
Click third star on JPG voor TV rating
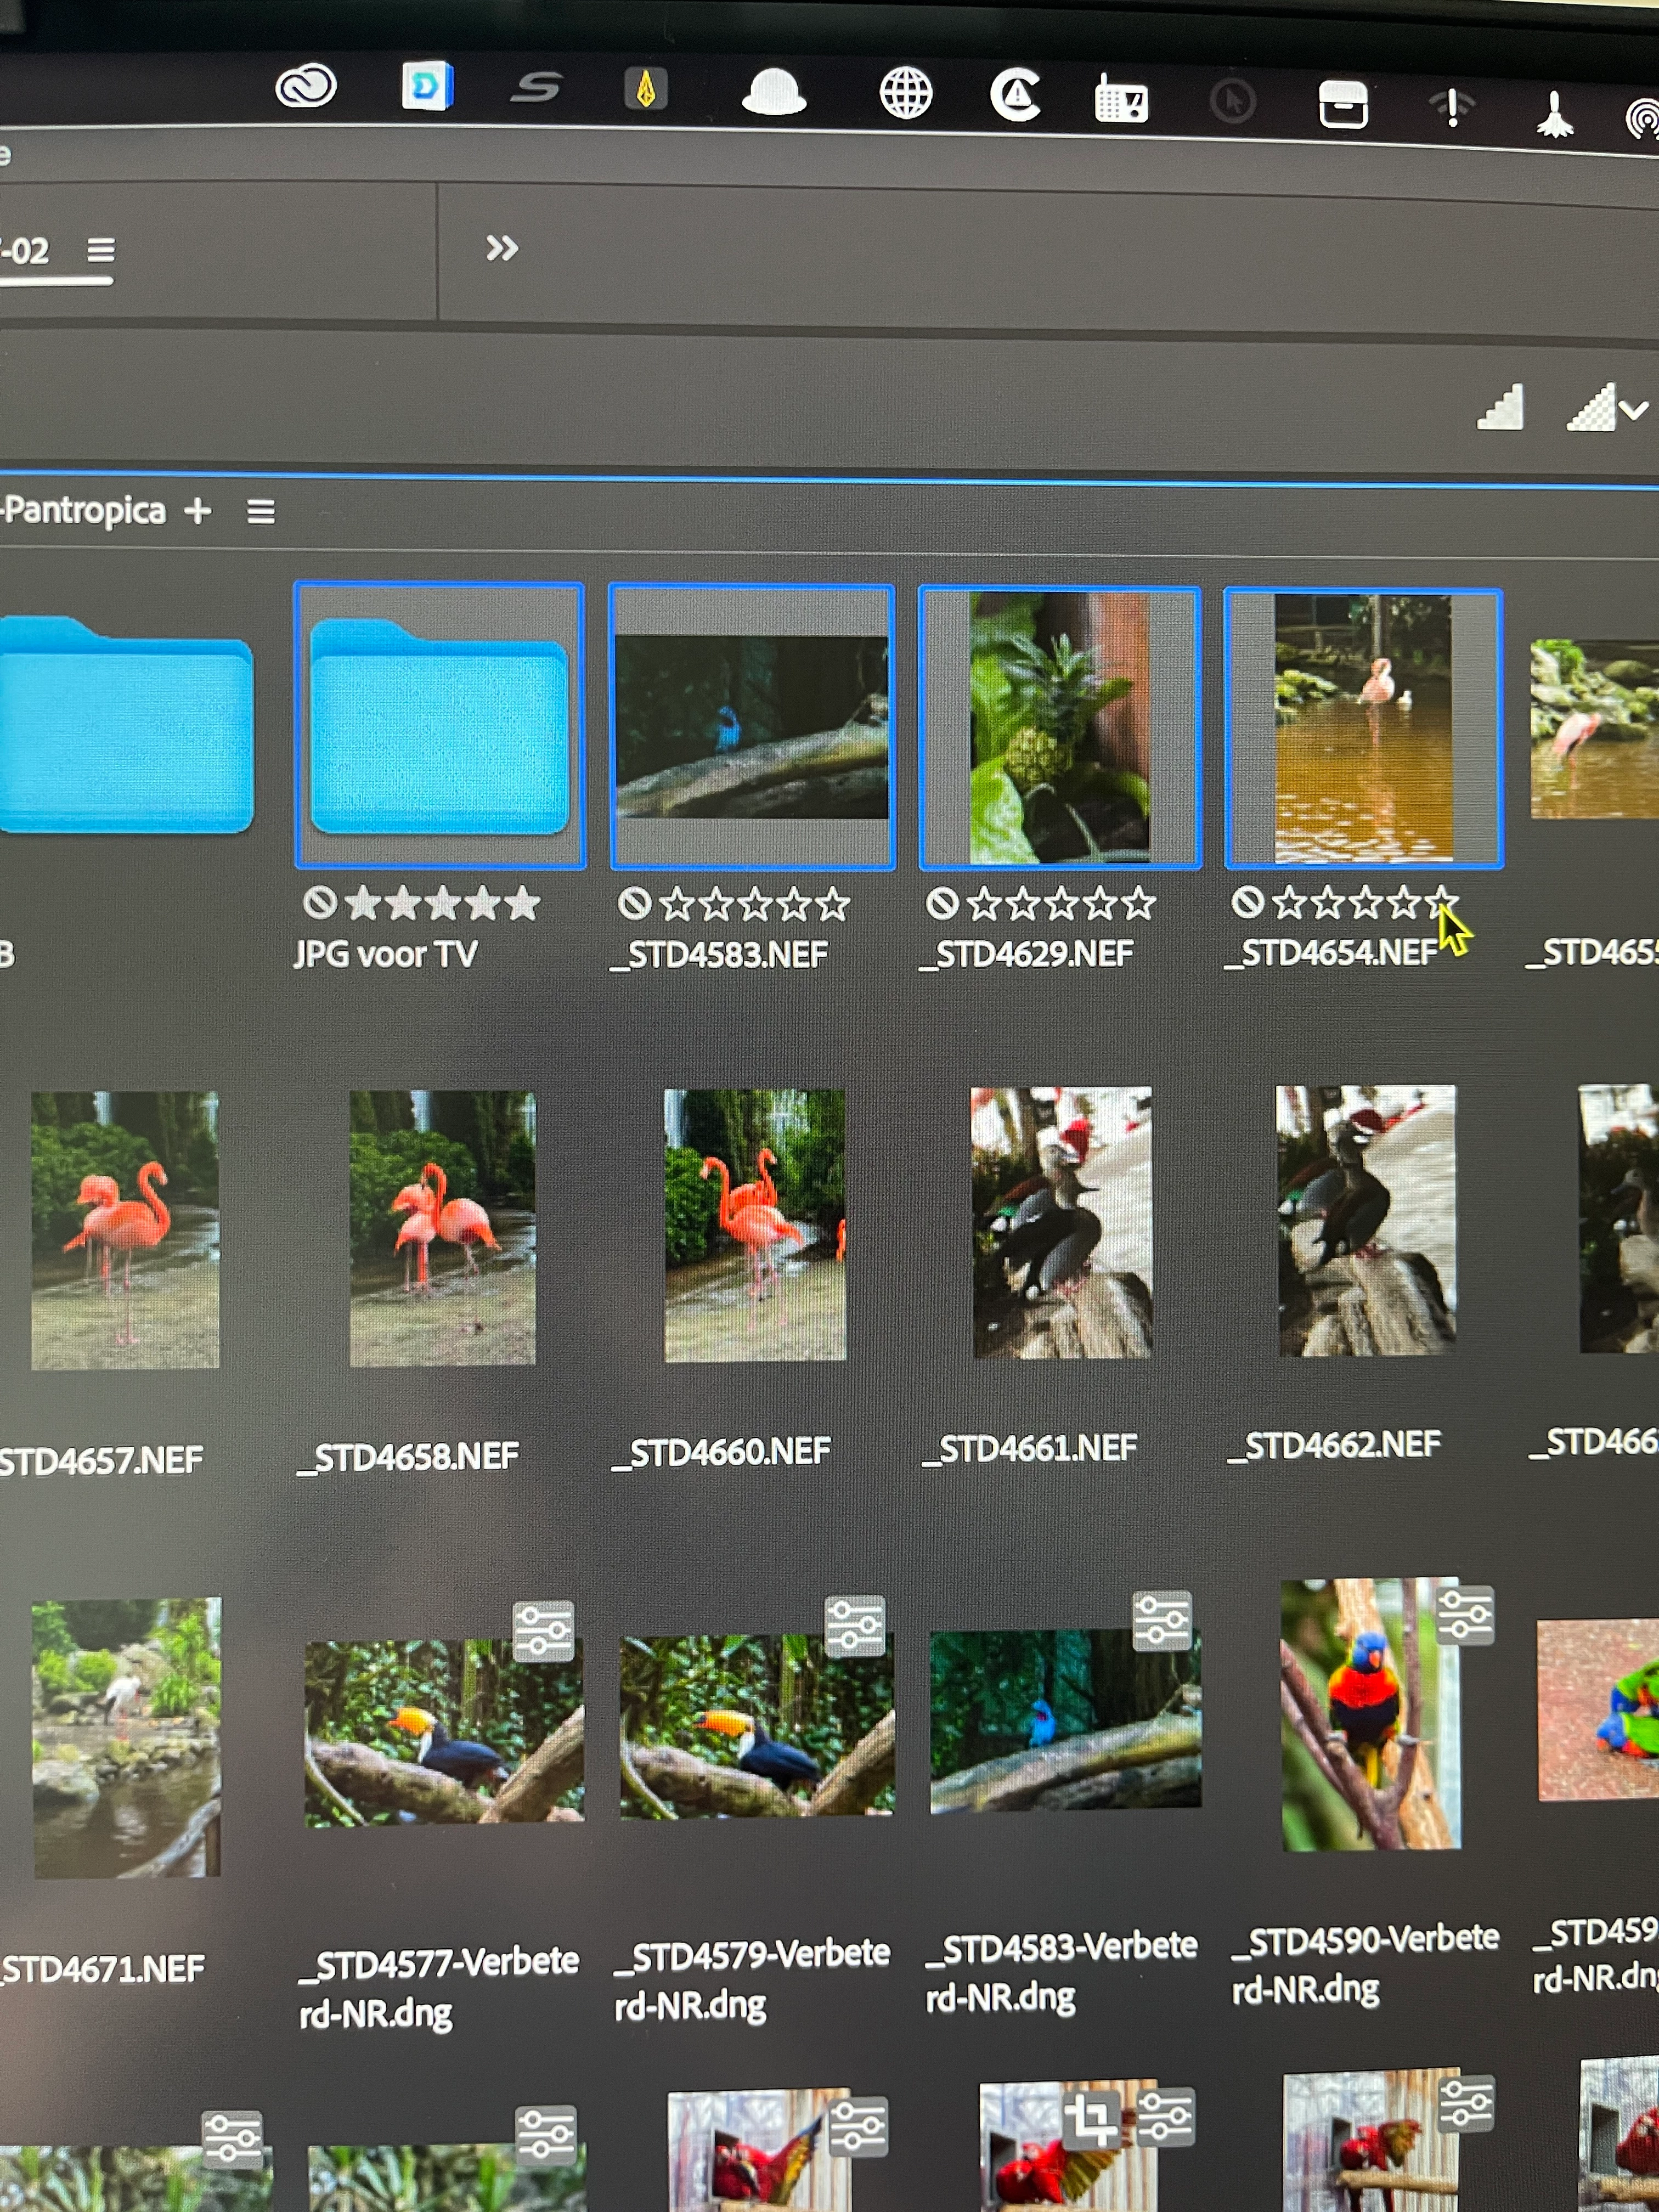pos(443,904)
